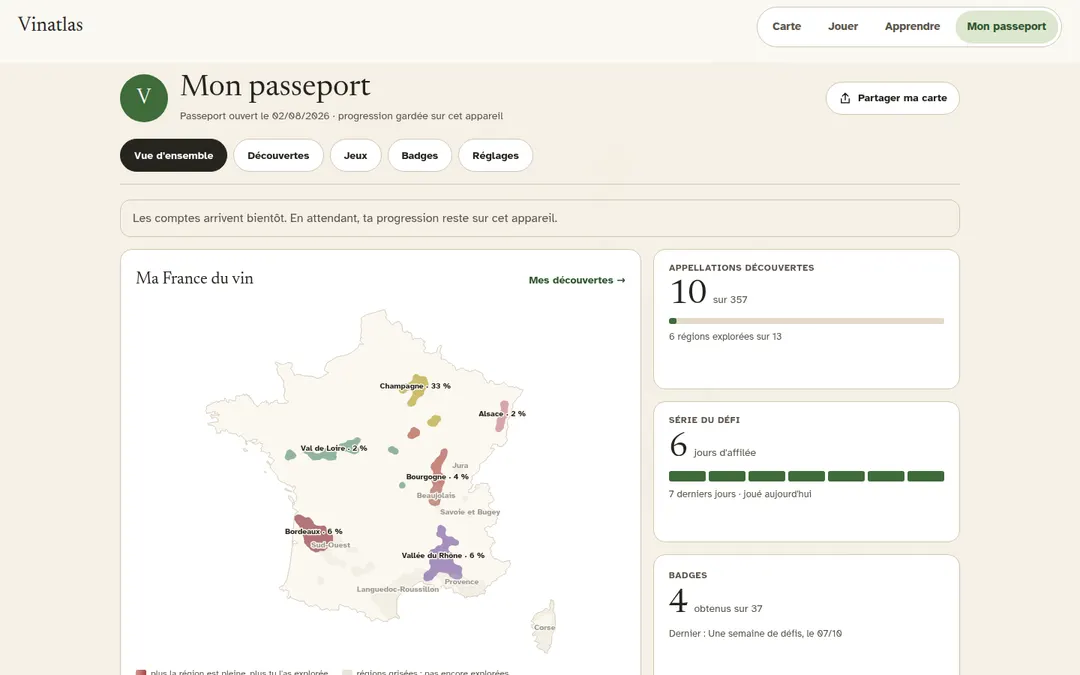Image resolution: width=1080 pixels, height=675 pixels.
Task: Click the Partager ma carte label
Action: click(902, 98)
